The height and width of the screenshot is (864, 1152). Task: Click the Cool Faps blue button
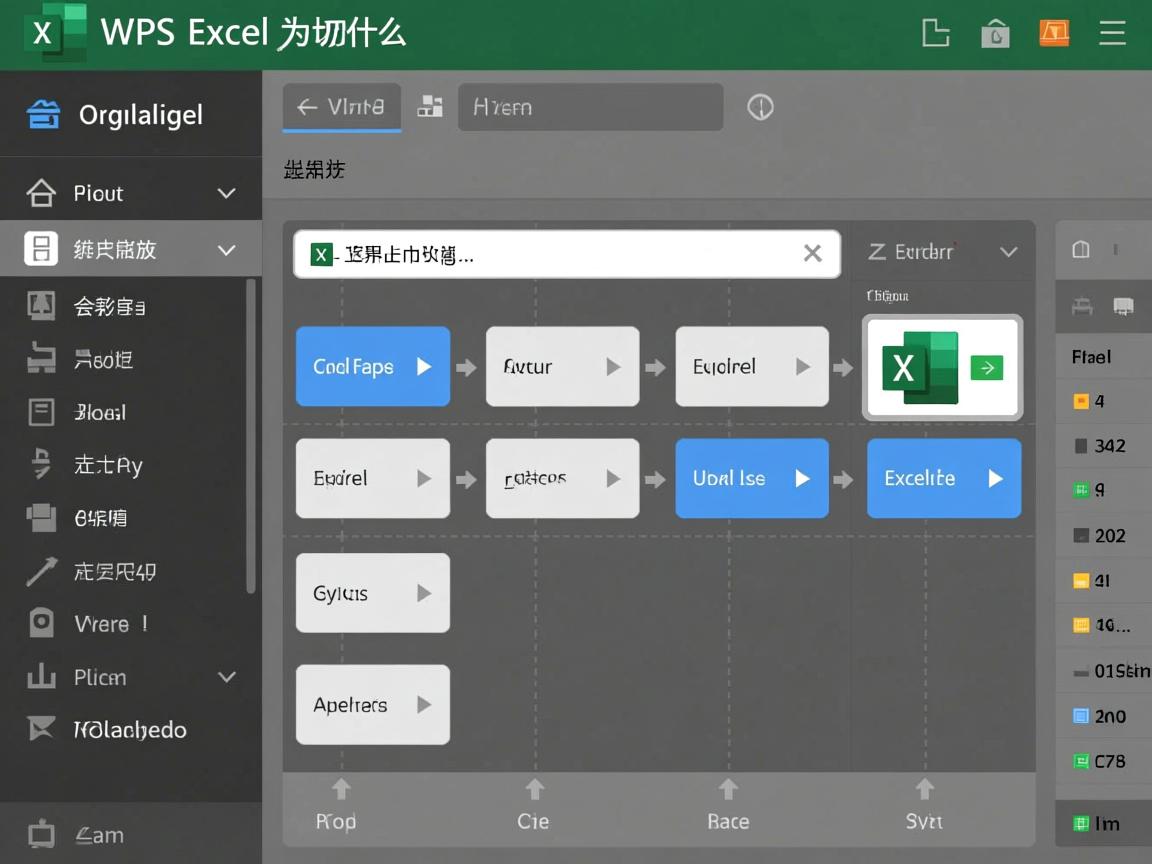(373, 367)
